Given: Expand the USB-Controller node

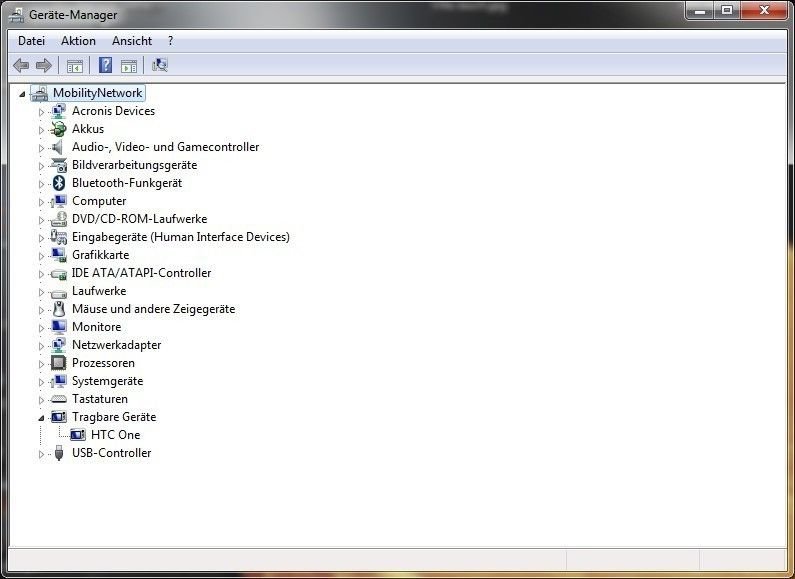Looking at the screenshot, I should pyautogui.click(x=42, y=454).
